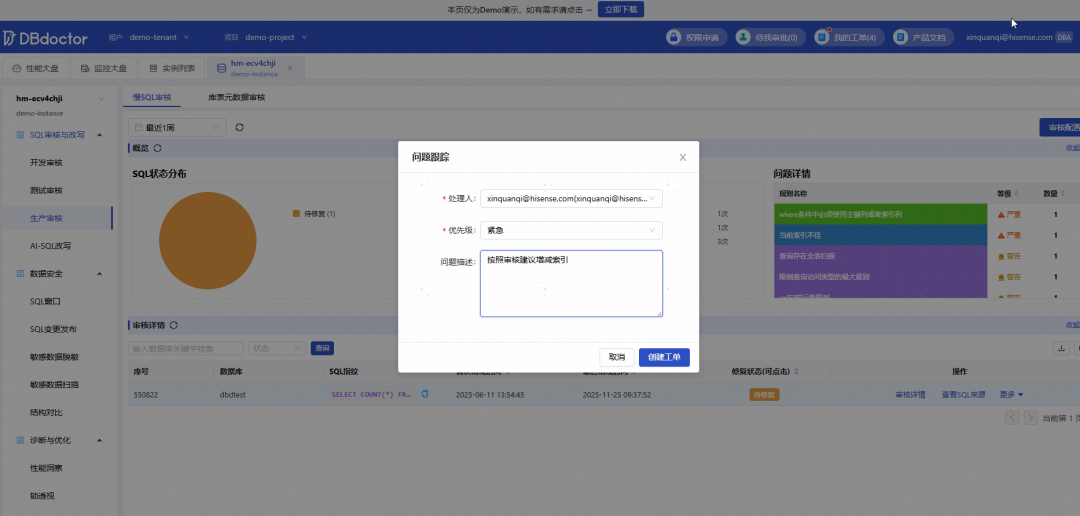This screenshot has height=516, width=1080.
Task: Open the 优先级 dropdown showing 紧急
Action: 571,230
